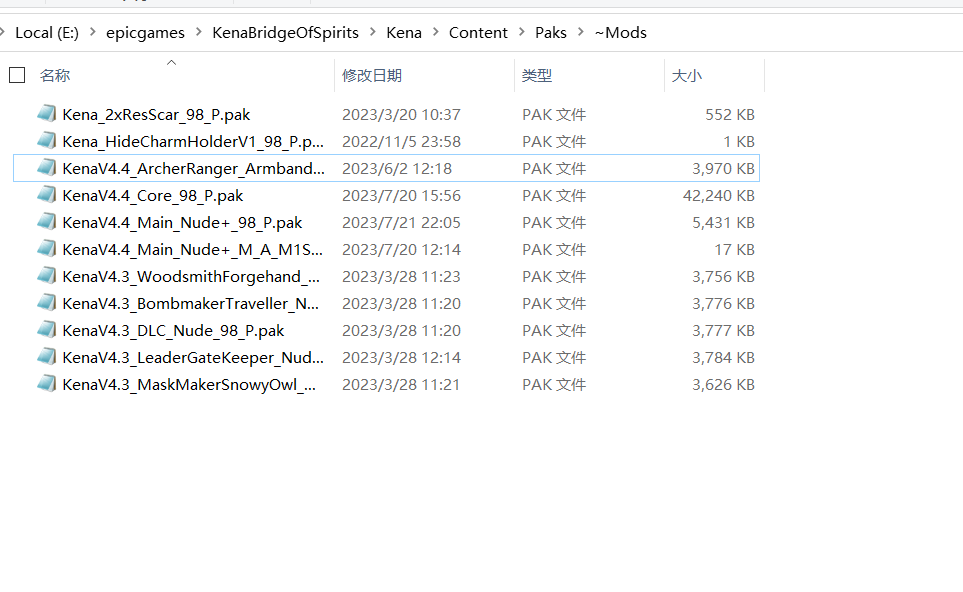Image resolution: width=963 pixels, height=592 pixels.
Task: Click the KenaV4.3_WoodsmithForgehand file icon
Action: 47,276
